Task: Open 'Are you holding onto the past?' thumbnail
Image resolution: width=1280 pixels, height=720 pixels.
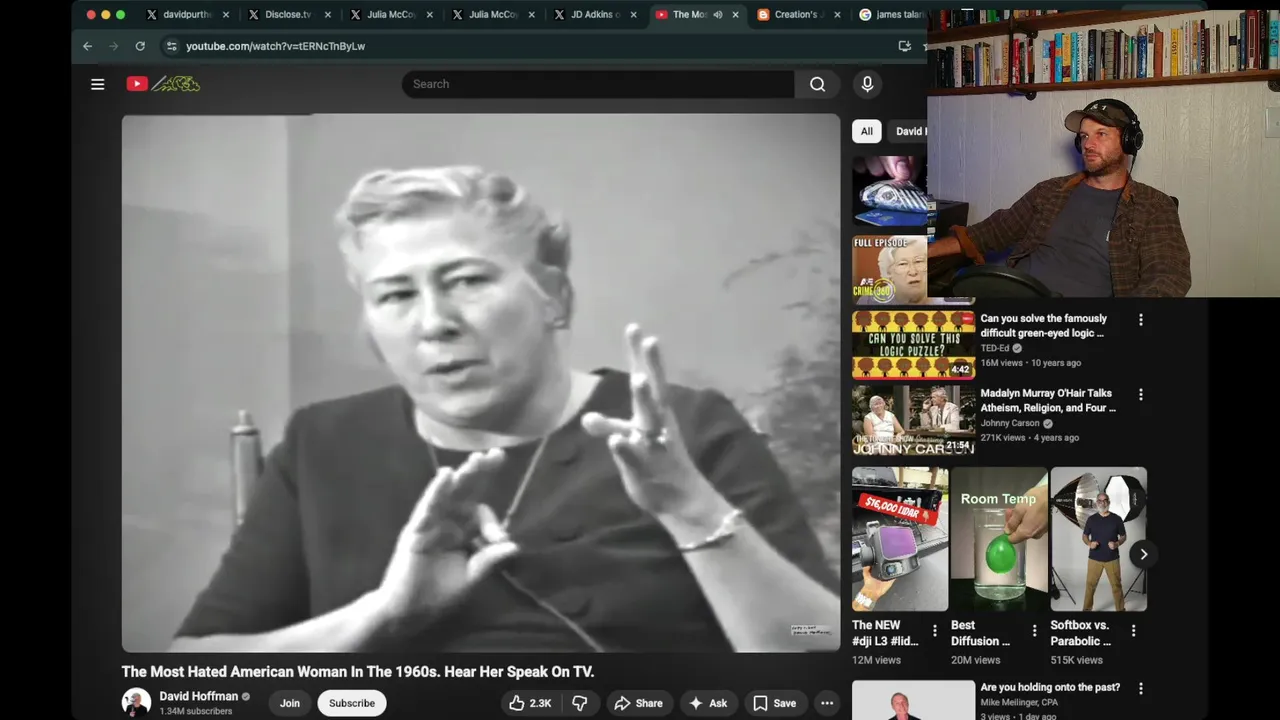Action: [913, 700]
